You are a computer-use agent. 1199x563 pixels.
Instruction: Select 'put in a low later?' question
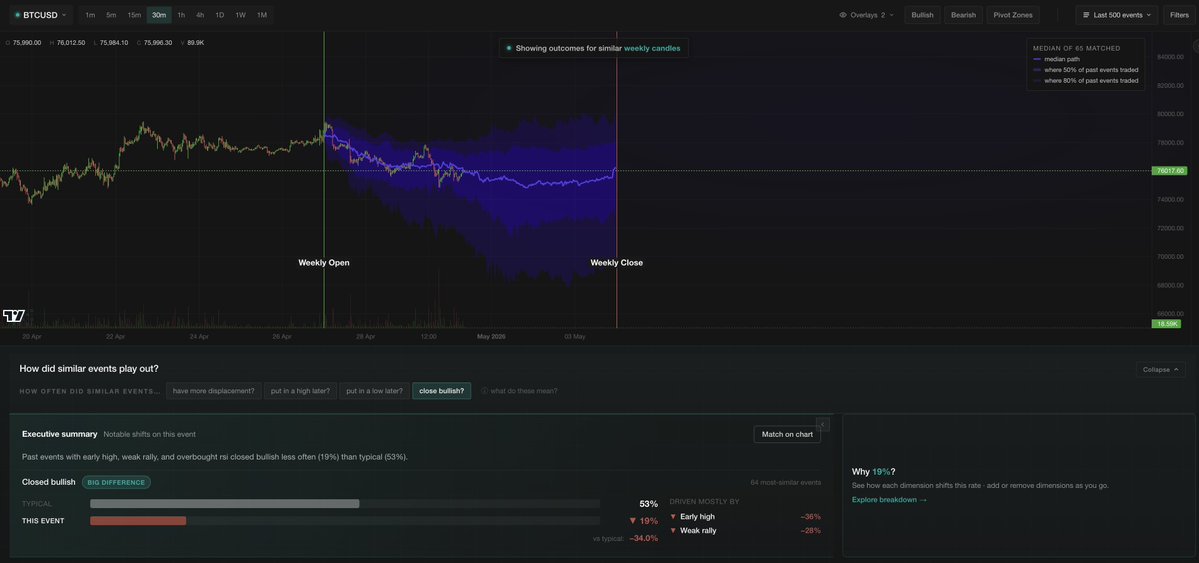[x=375, y=391]
